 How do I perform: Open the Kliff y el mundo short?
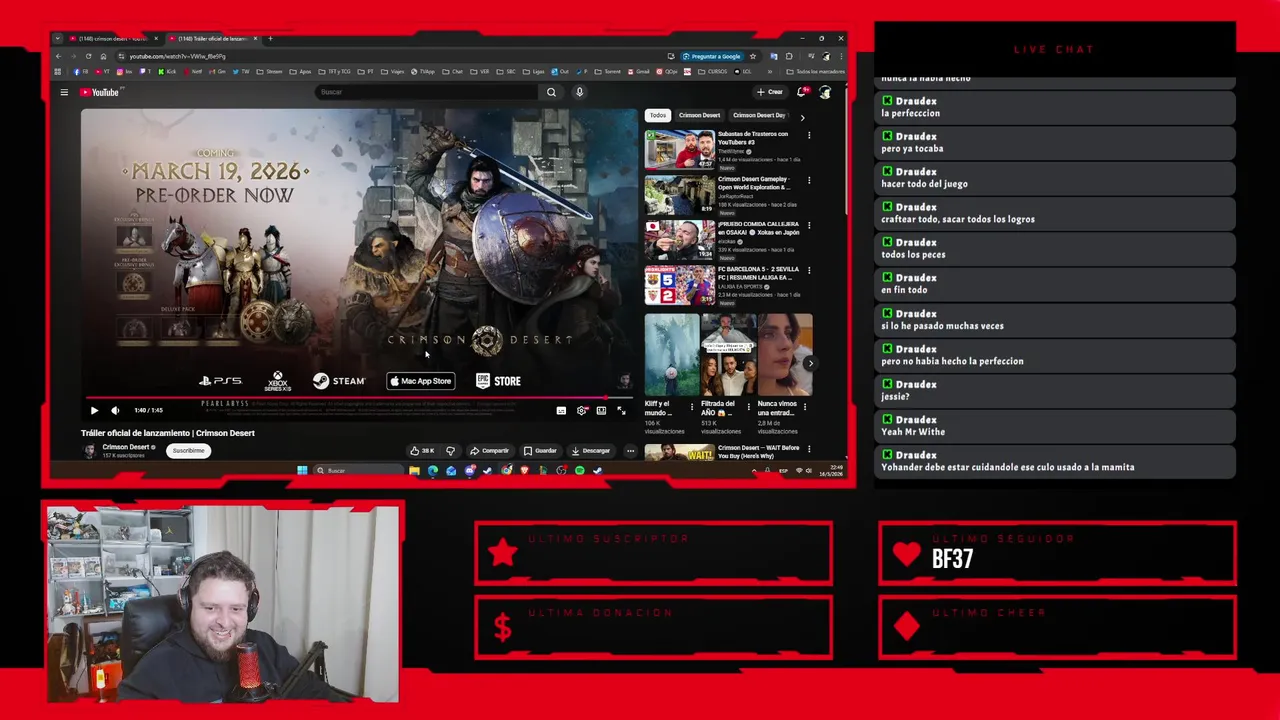672,355
